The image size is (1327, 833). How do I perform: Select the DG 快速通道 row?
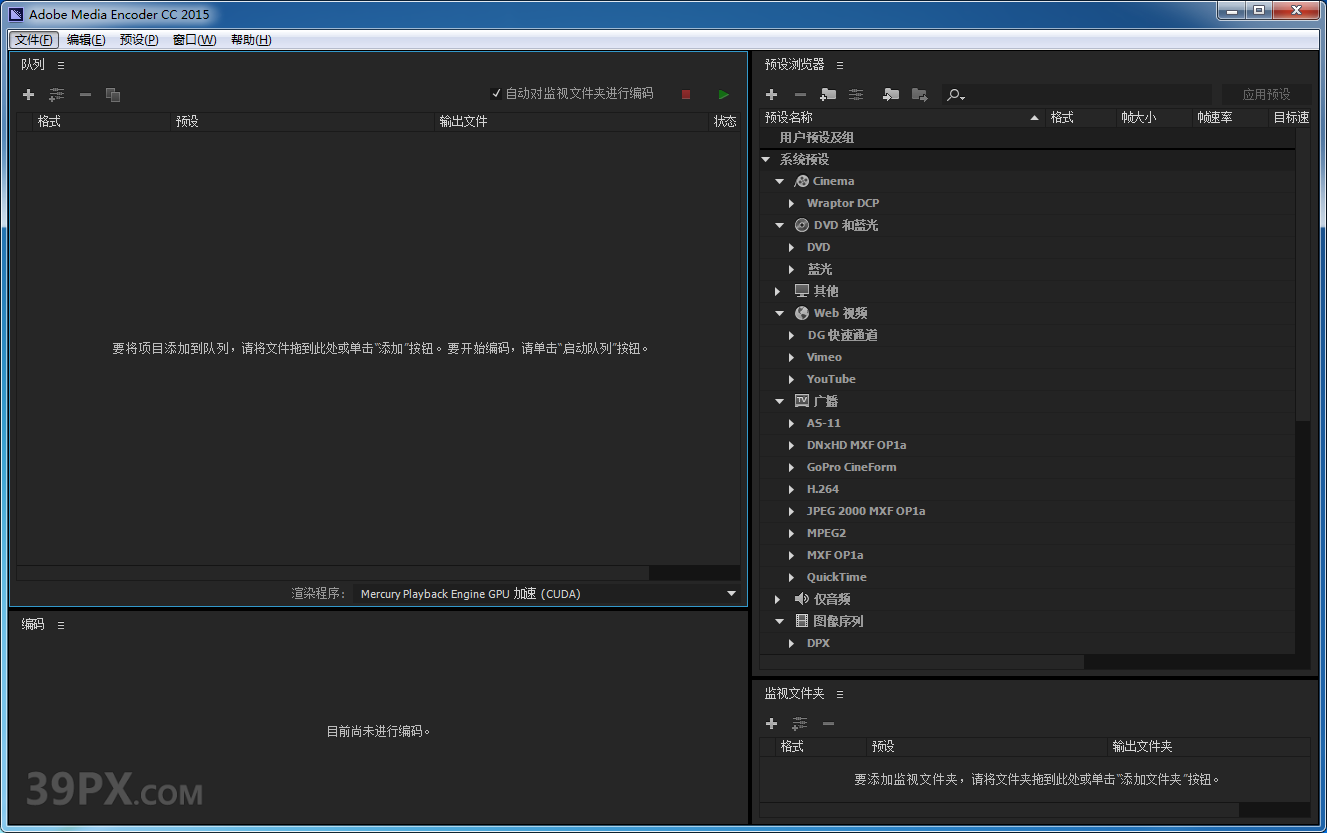(x=1027, y=336)
